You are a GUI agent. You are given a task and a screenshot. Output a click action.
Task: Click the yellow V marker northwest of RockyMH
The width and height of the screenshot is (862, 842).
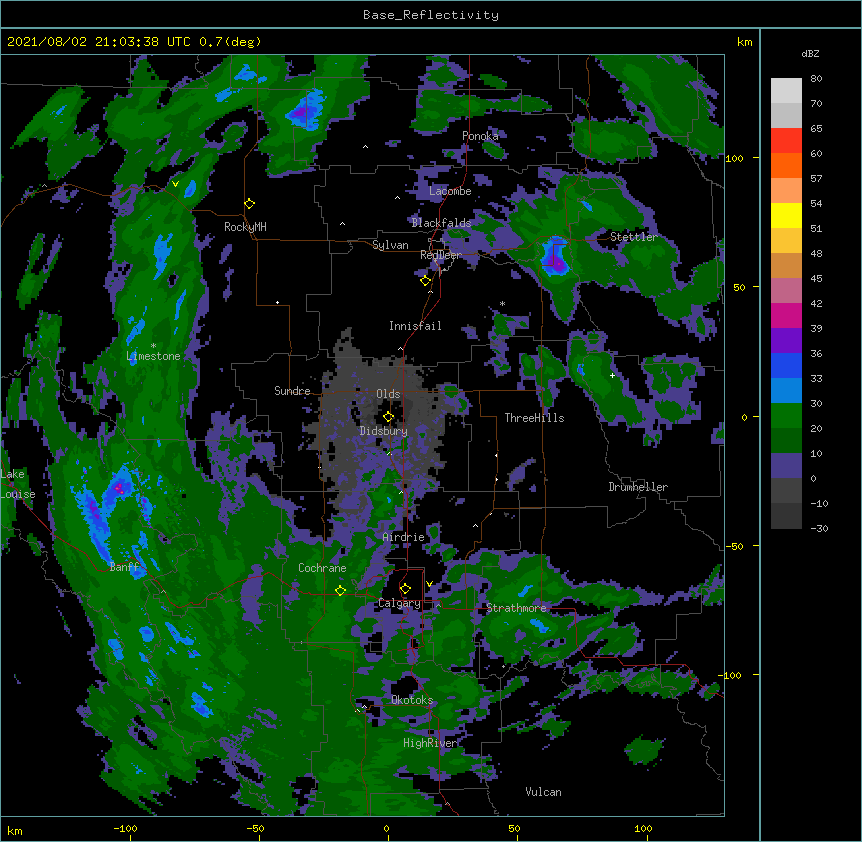tap(175, 184)
